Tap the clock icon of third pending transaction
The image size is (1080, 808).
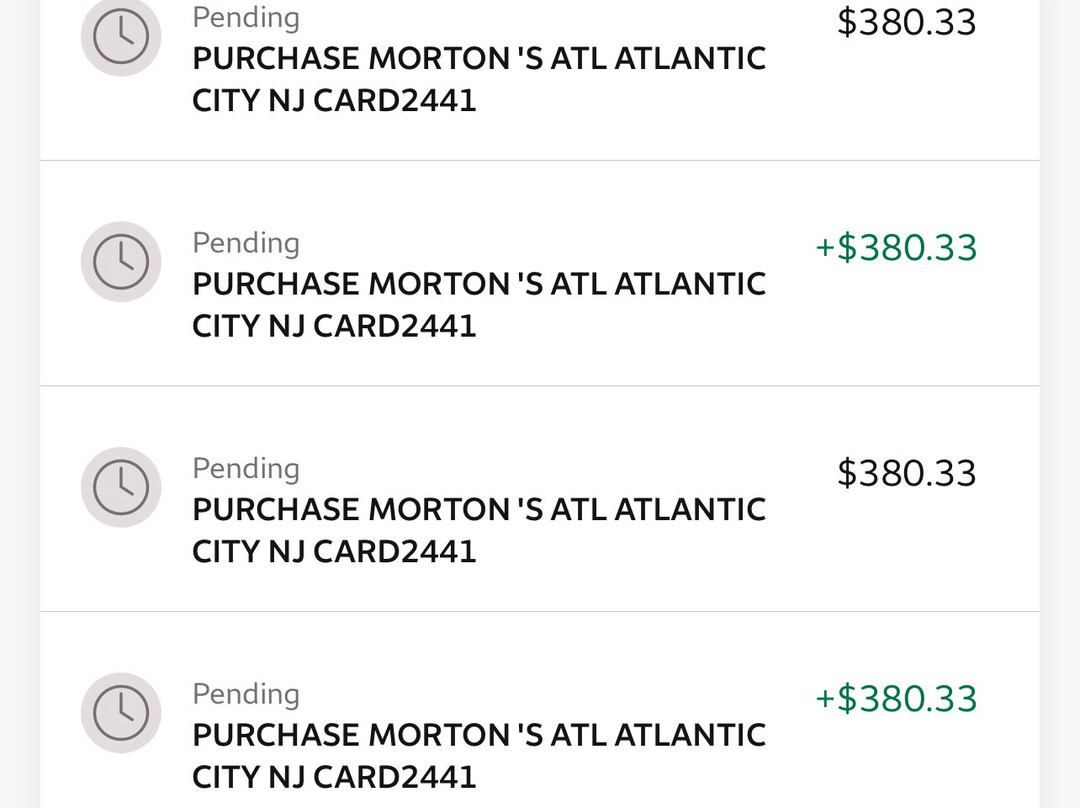(x=121, y=487)
